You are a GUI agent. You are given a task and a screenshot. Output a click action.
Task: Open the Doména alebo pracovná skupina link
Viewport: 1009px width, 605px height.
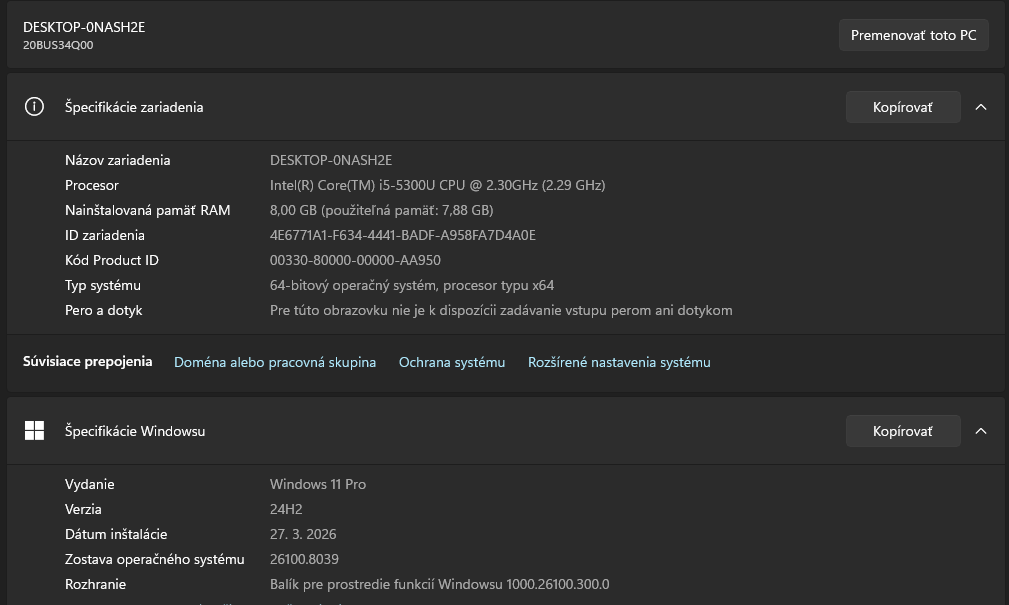275,362
